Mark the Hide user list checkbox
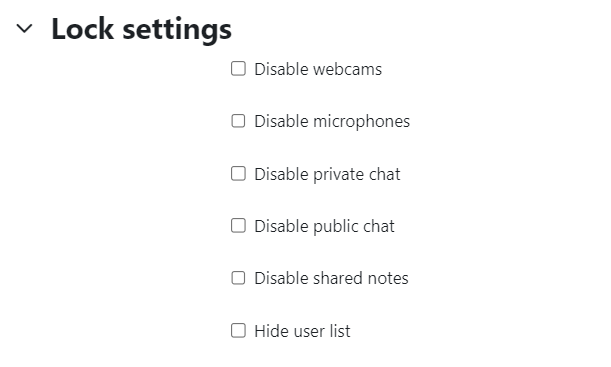Viewport: 611px width, 367px height. 238,331
